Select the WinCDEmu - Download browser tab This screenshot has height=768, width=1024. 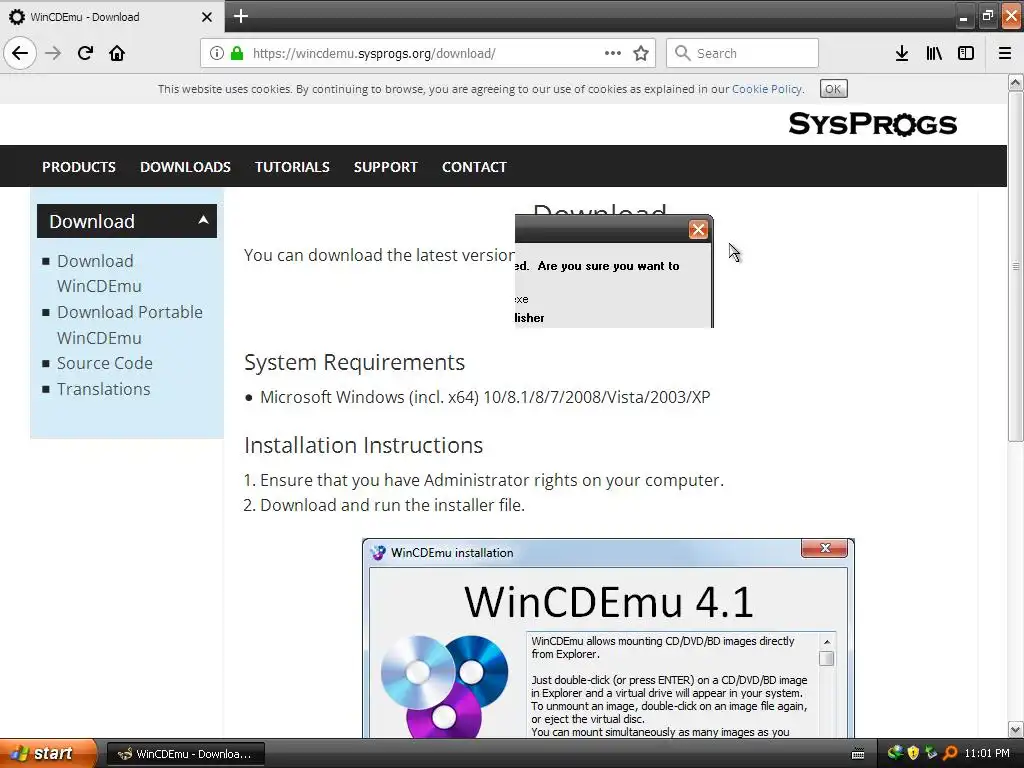click(x=111, y=17)
